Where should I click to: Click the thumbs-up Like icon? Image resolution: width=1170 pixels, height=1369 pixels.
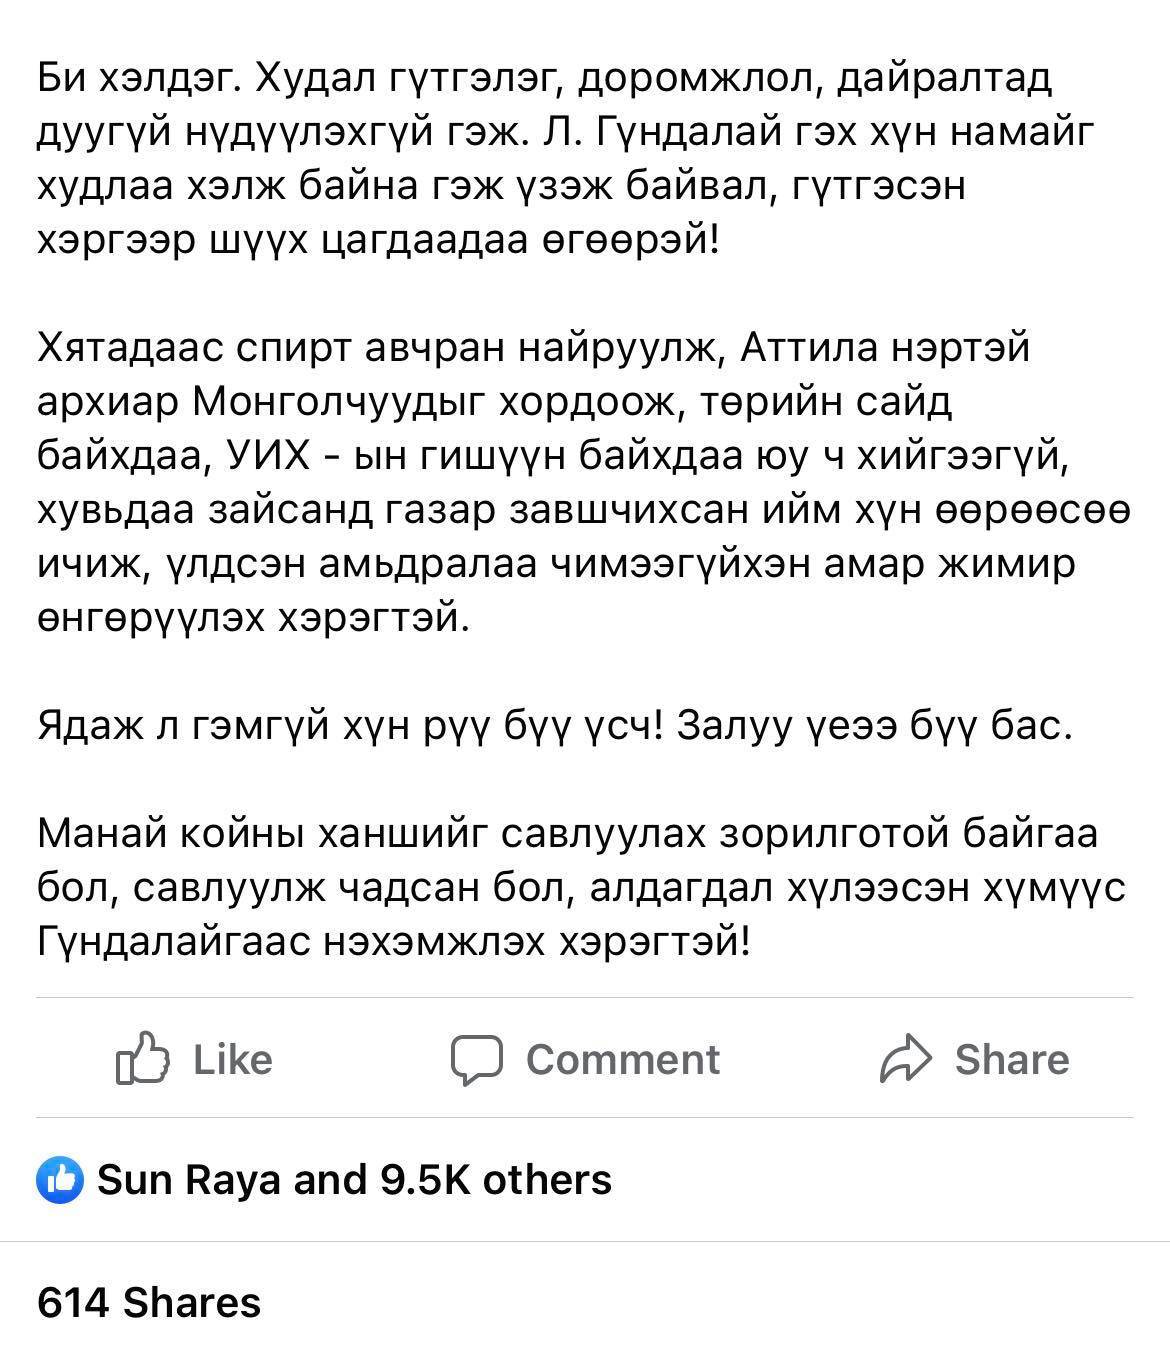pos(142,1059)
